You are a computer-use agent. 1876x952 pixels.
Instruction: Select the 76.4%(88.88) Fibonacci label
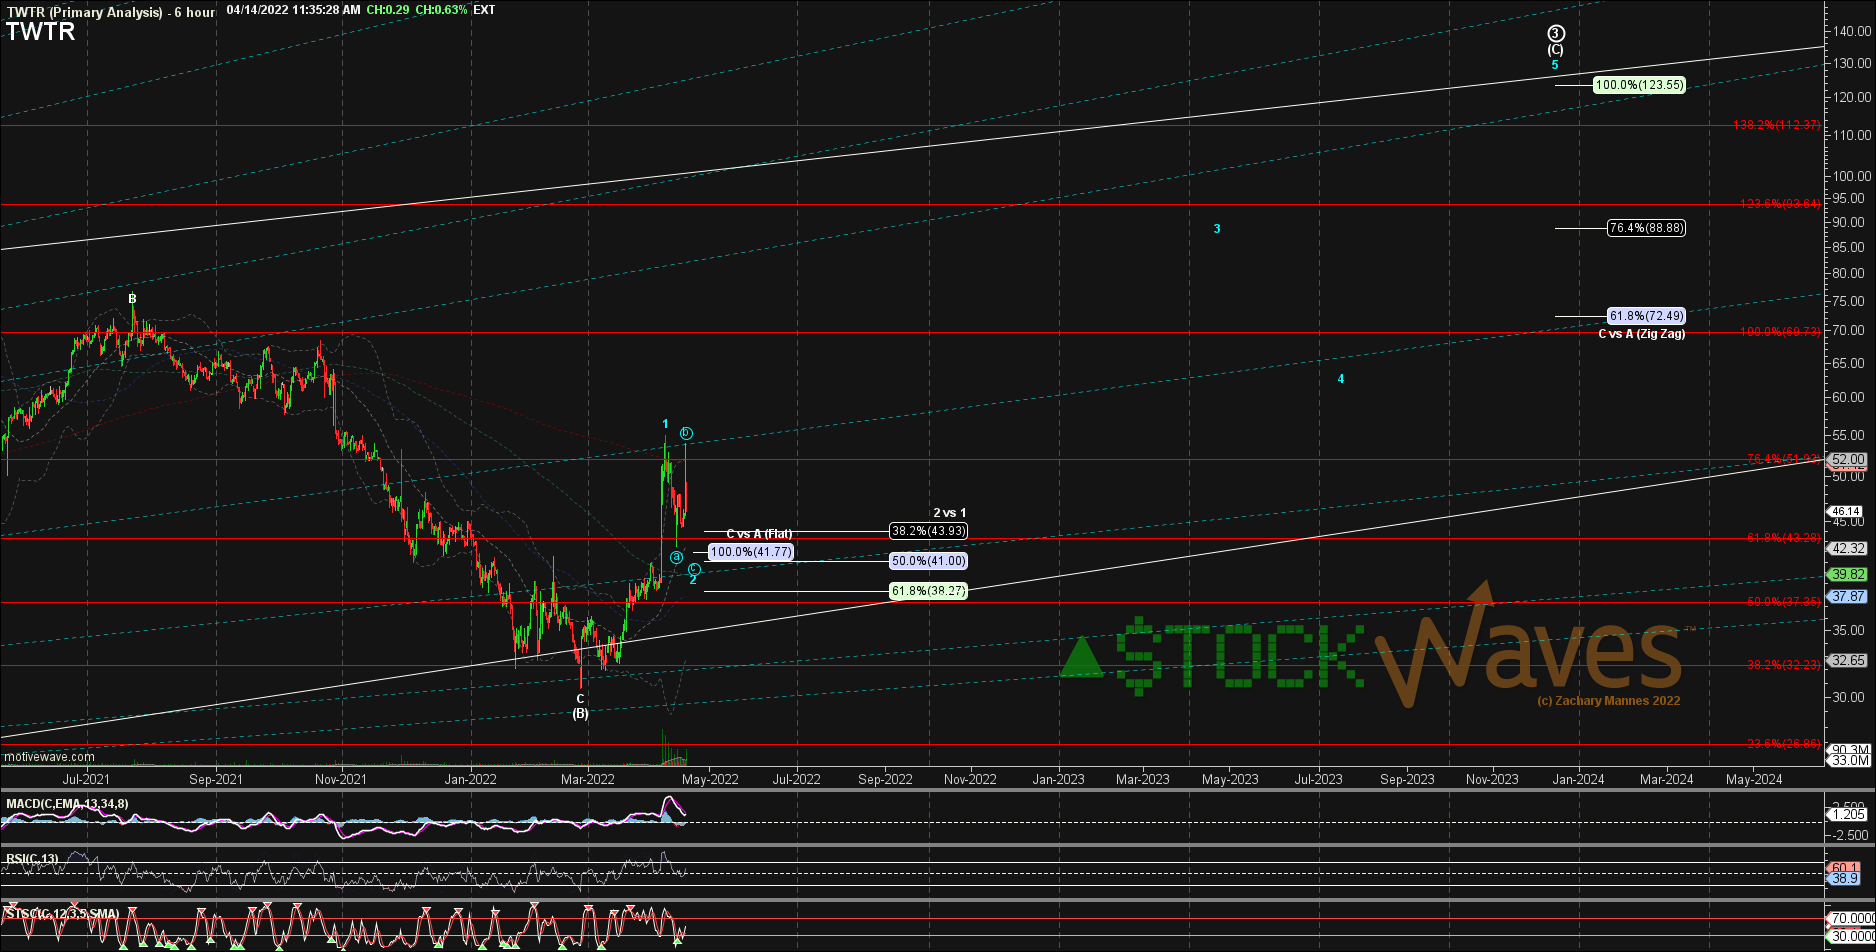pos(1646,228)
